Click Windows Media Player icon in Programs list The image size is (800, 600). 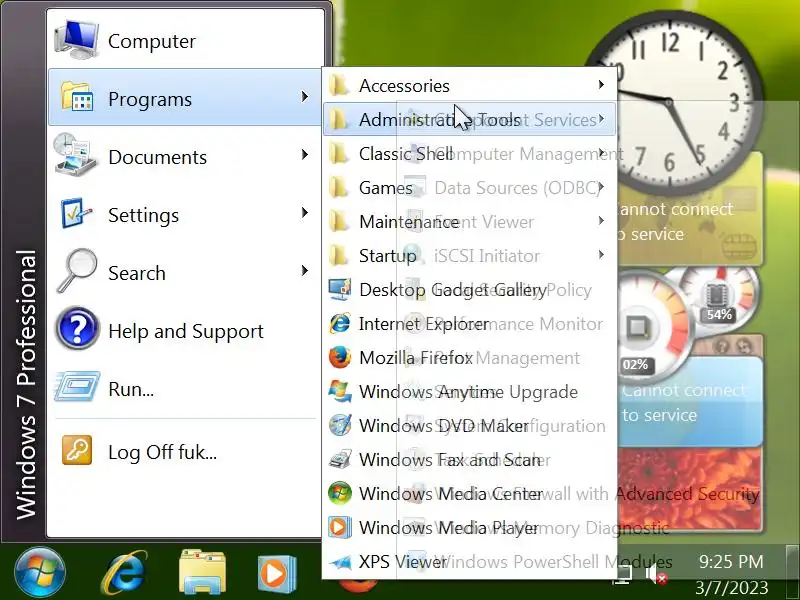click(340, 527)
